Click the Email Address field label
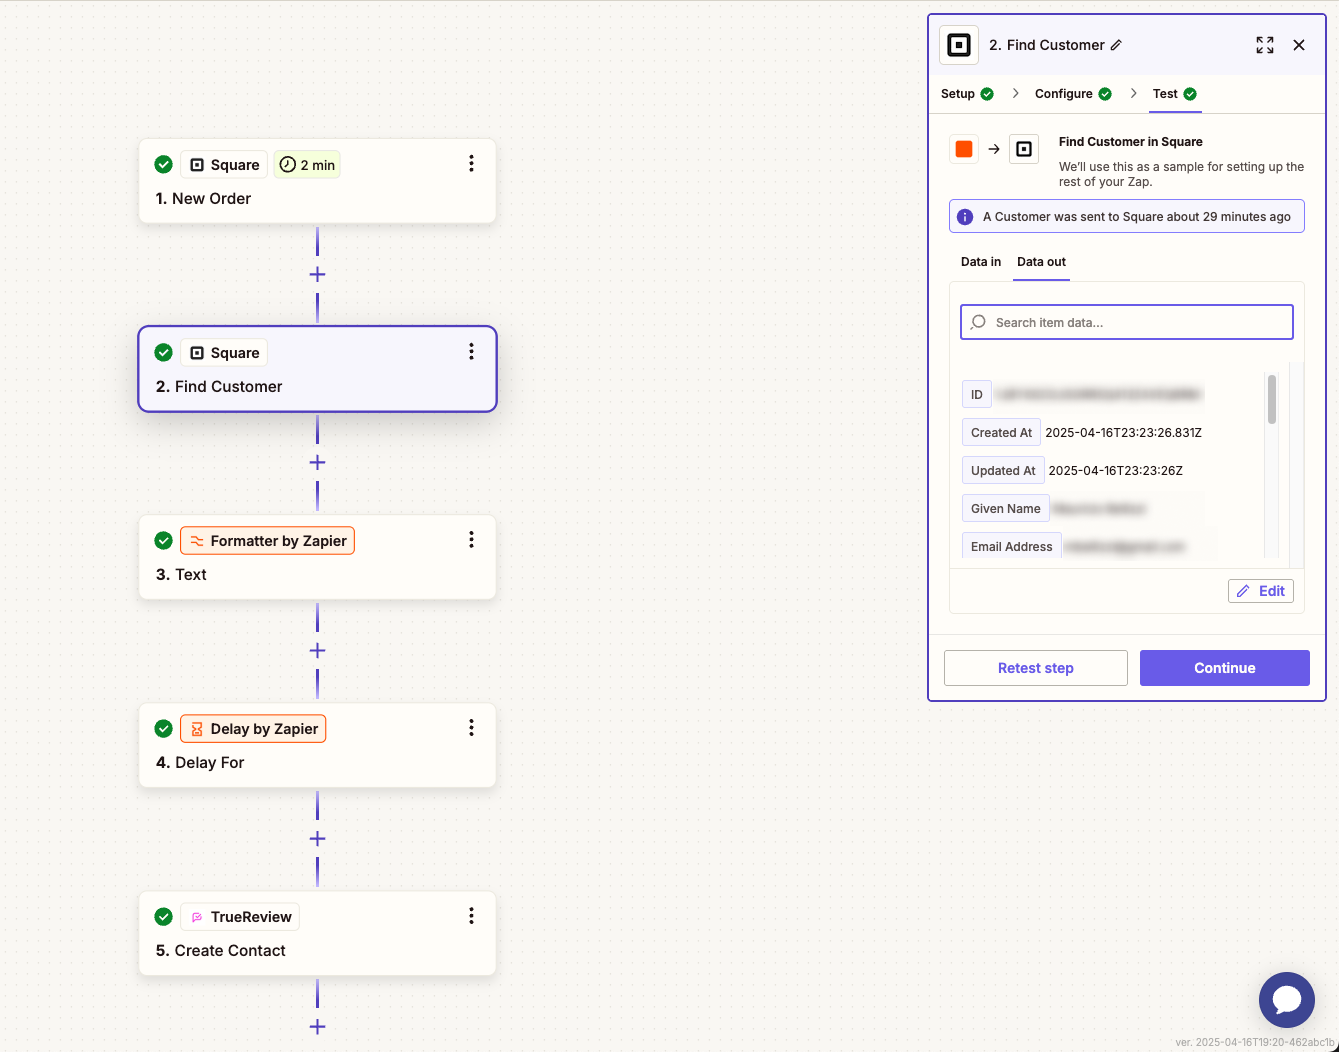Viewport: 1339px width, 1052px height. pyautogui.click(x=1011, y=546)
